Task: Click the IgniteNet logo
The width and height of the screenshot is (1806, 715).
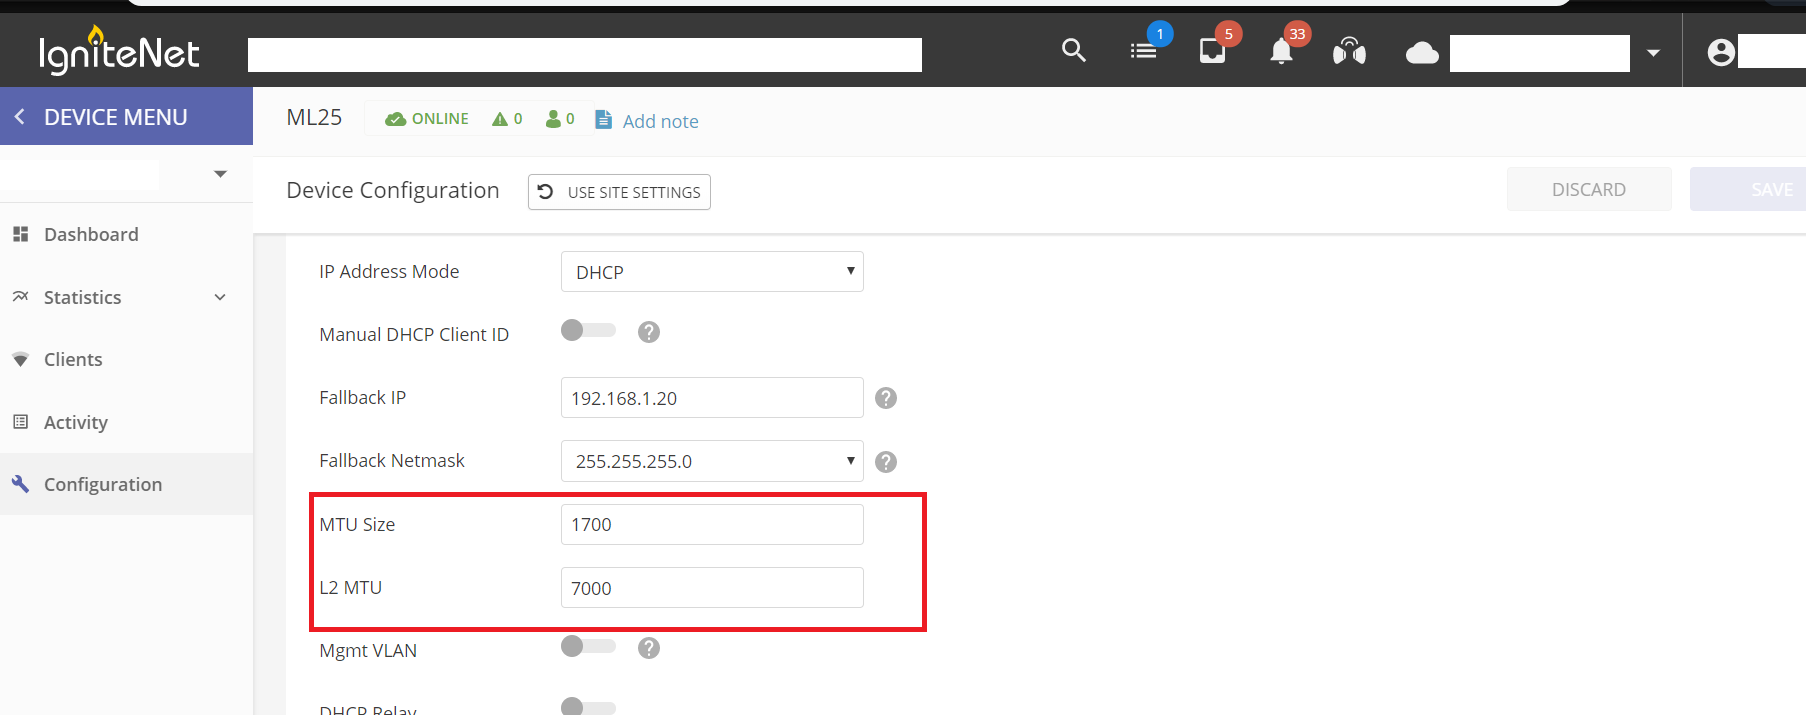Action: click(119, 51)
